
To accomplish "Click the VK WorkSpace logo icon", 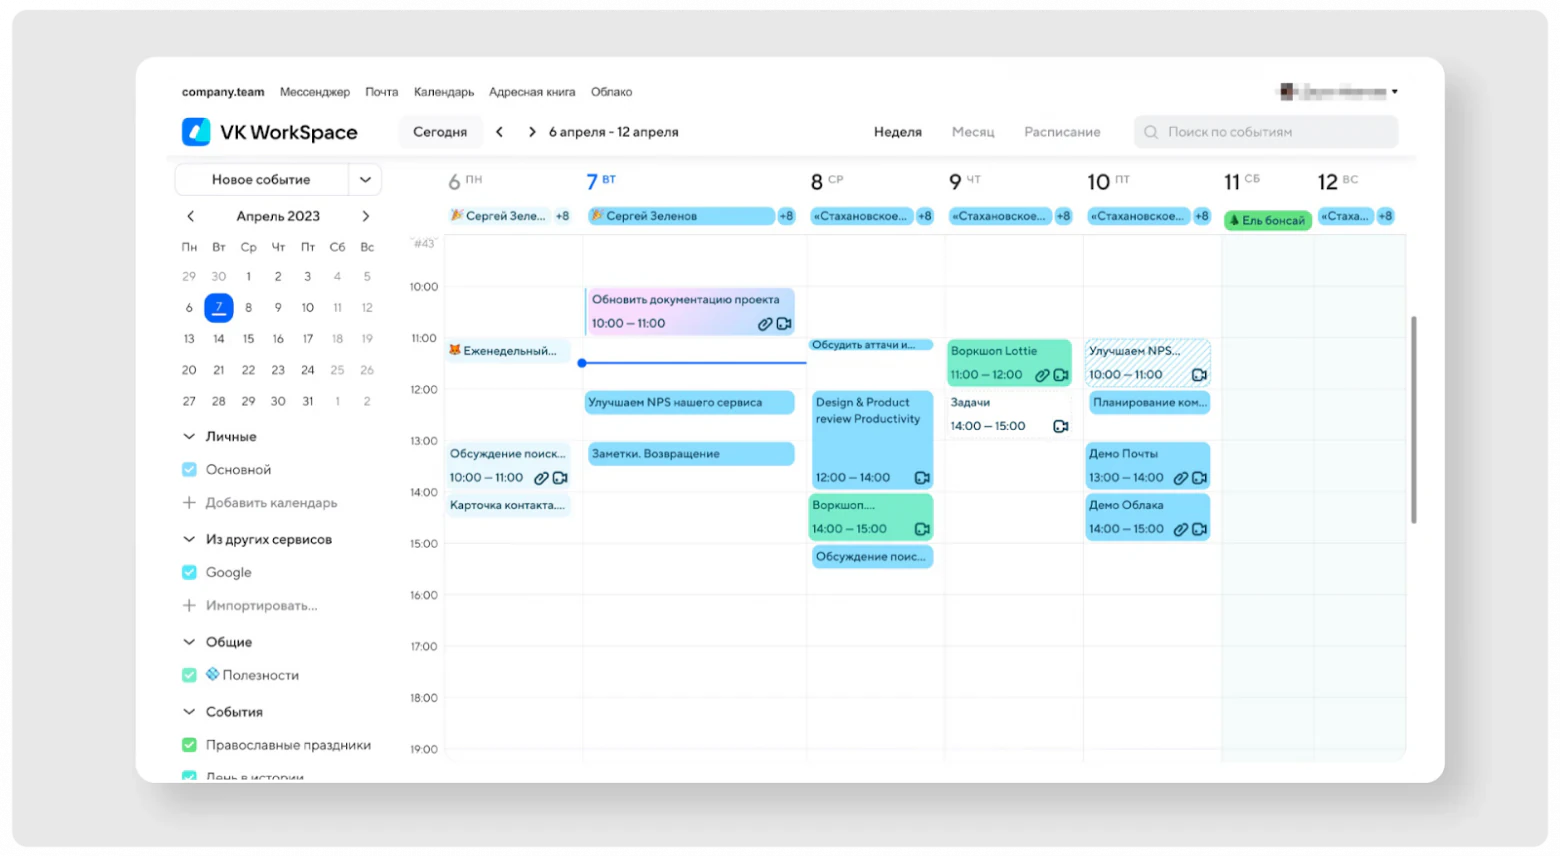I will tap(196, 132).
